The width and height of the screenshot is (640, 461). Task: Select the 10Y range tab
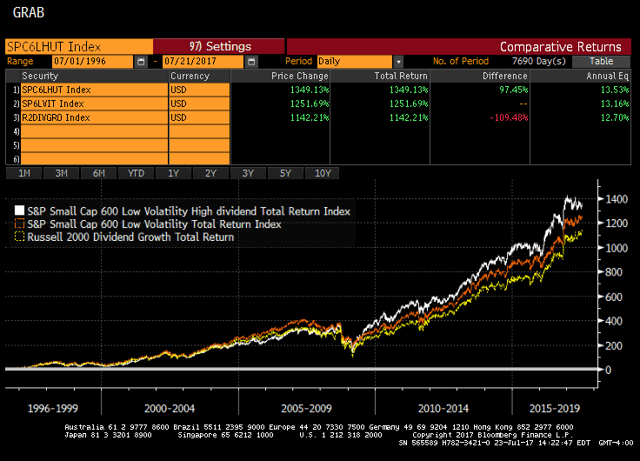(x=322, y=173)
